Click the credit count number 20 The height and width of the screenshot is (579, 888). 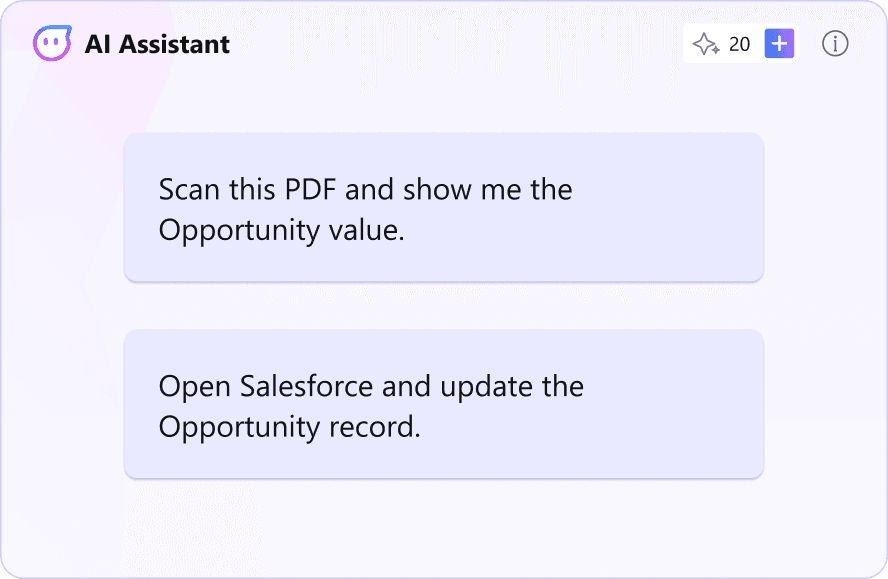coord(739,44)
